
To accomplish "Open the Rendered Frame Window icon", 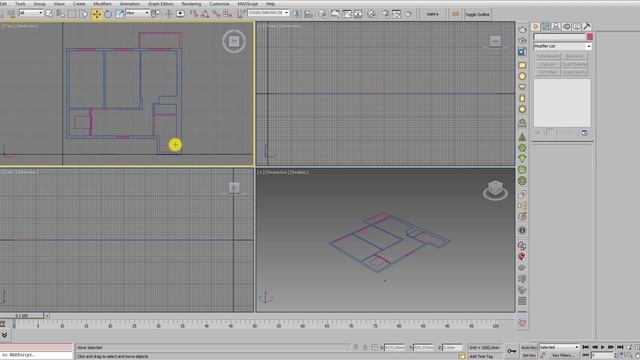I will click(x=397, y=14).
